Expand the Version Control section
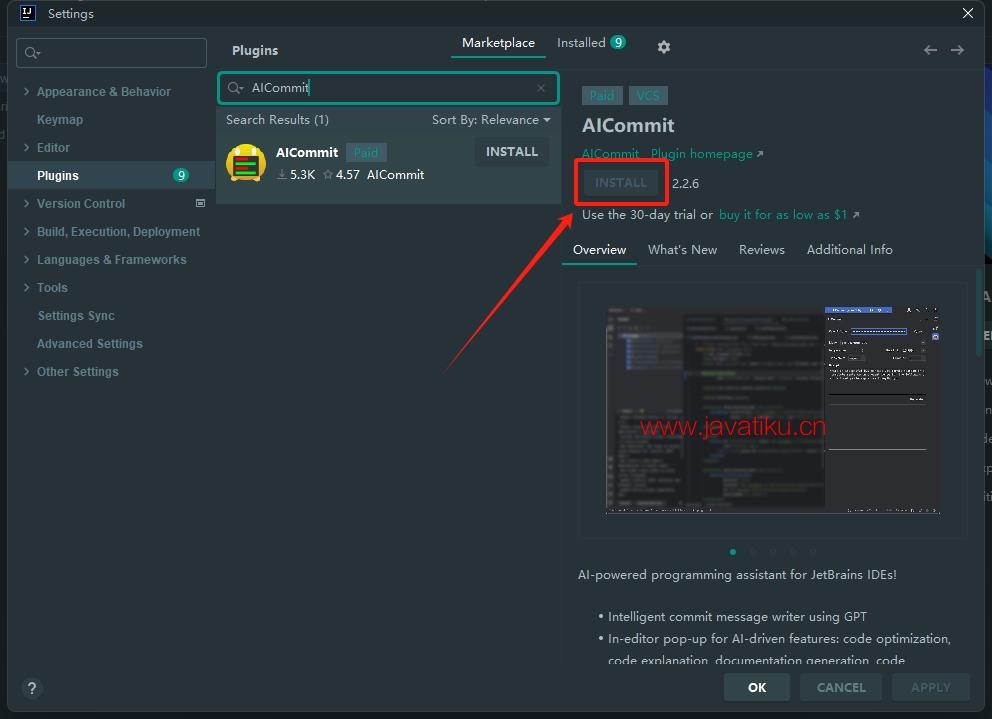This screenshot has width=992, height=719. click(26, 203)
